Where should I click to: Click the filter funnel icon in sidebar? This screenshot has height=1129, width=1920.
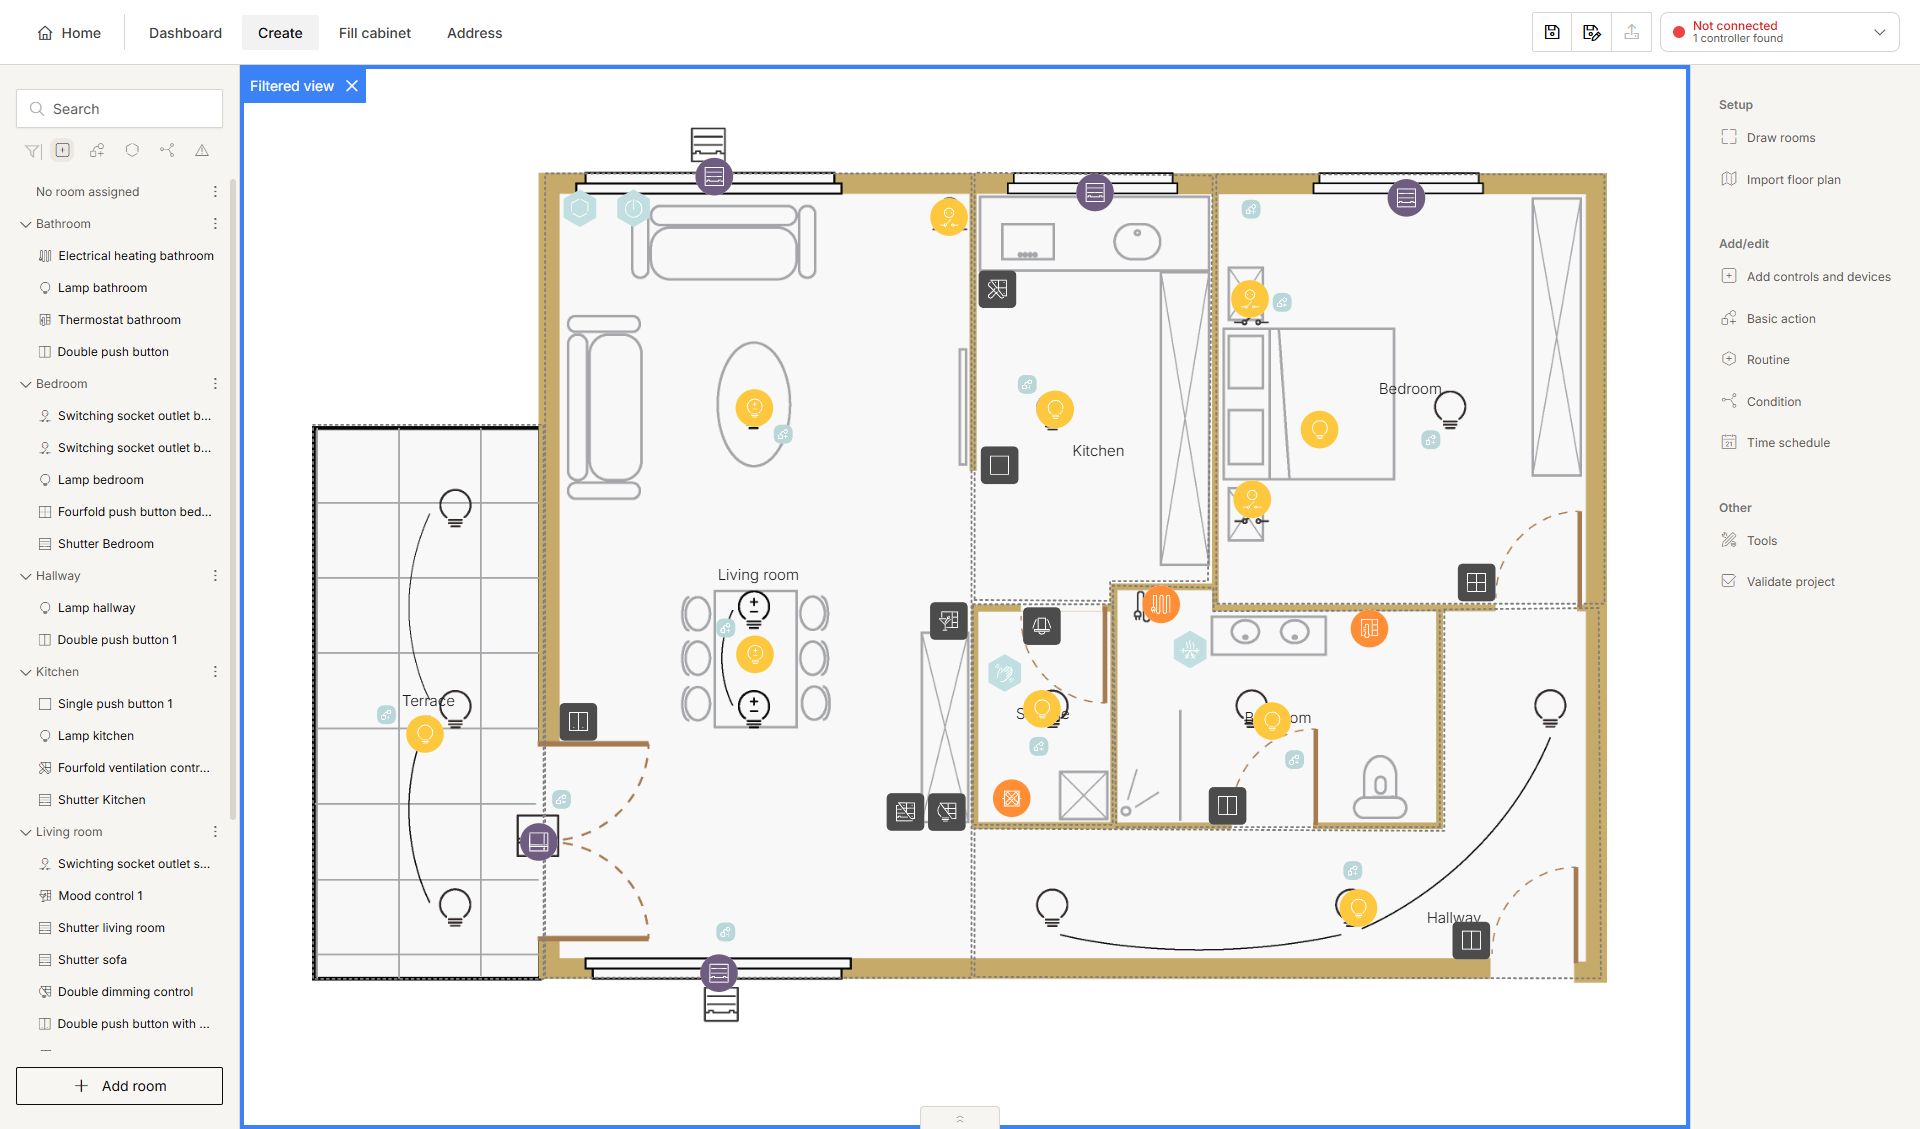tap(33, 151)
